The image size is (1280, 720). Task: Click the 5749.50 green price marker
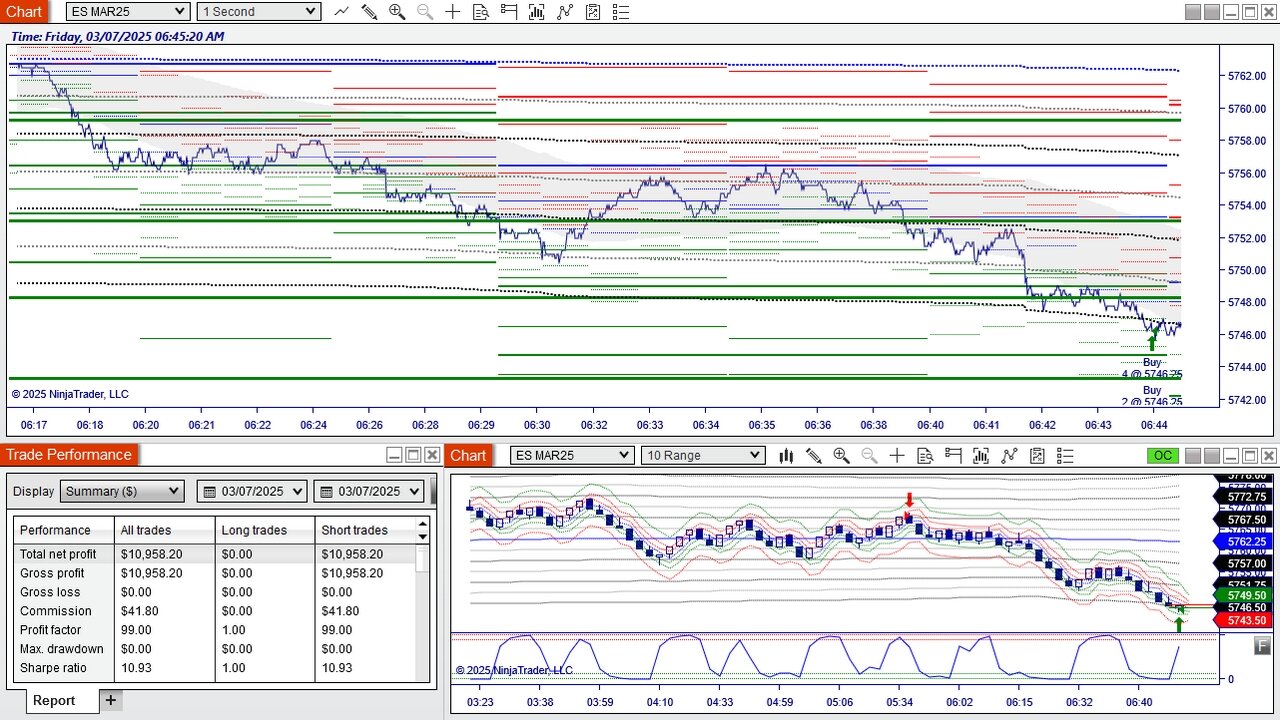click(x=1245, y=595)
